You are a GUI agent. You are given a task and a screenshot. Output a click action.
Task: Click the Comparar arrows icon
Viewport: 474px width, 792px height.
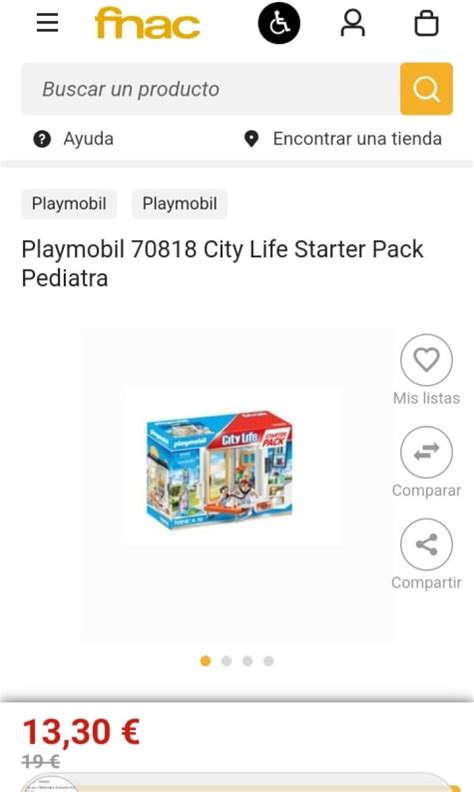point(426,452)
